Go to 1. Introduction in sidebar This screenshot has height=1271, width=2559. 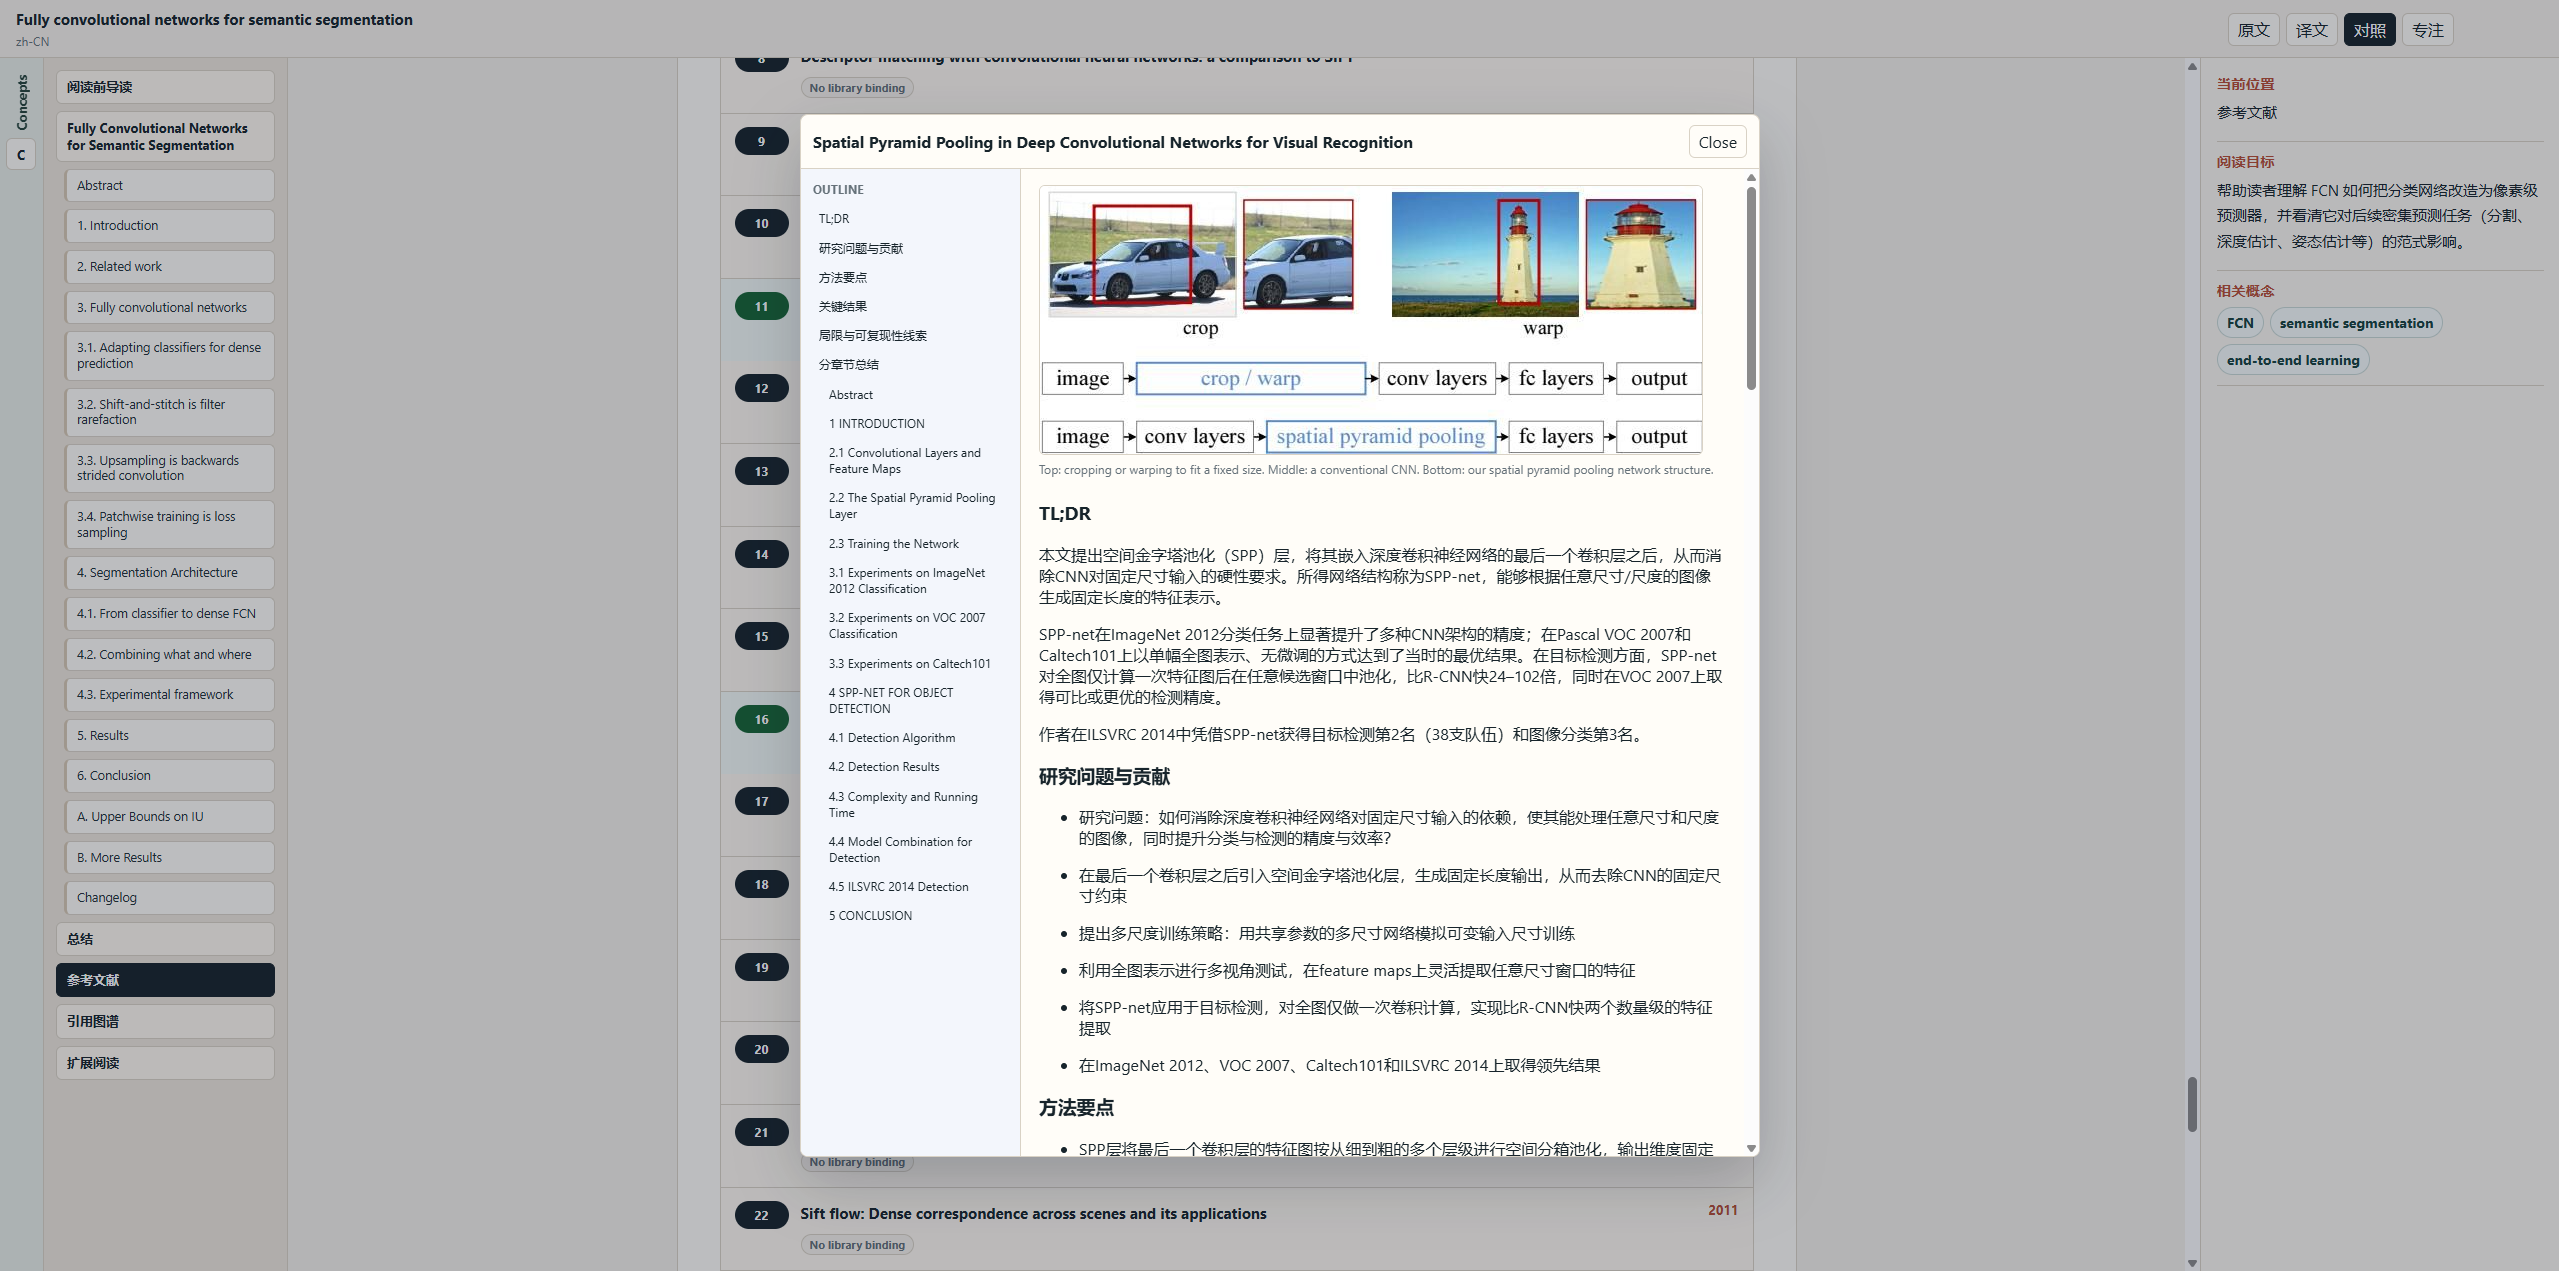point(170,225)
